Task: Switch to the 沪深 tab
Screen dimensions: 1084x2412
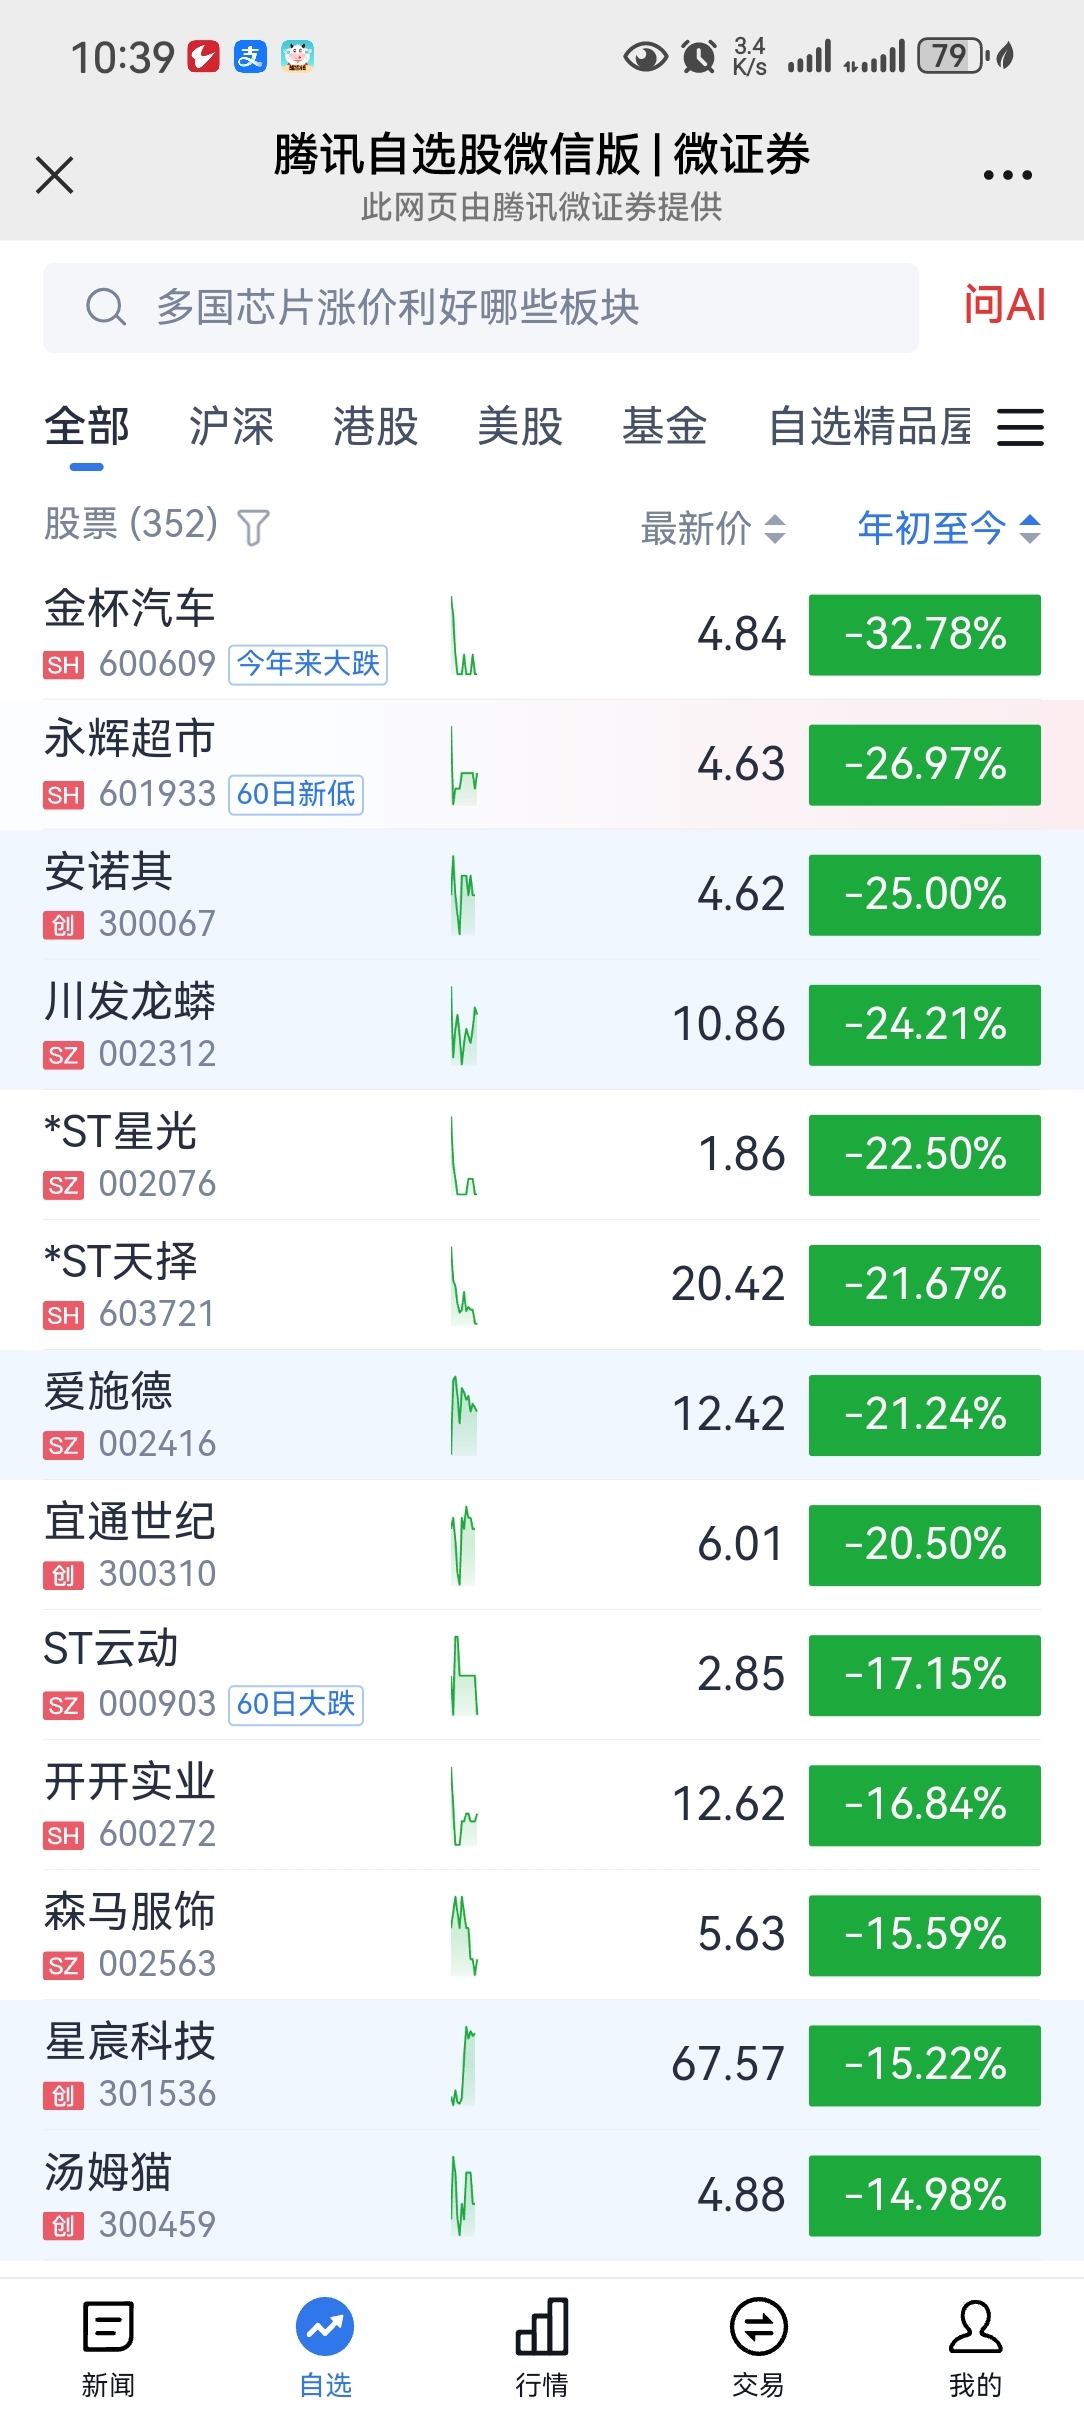Action: (231, 427)
